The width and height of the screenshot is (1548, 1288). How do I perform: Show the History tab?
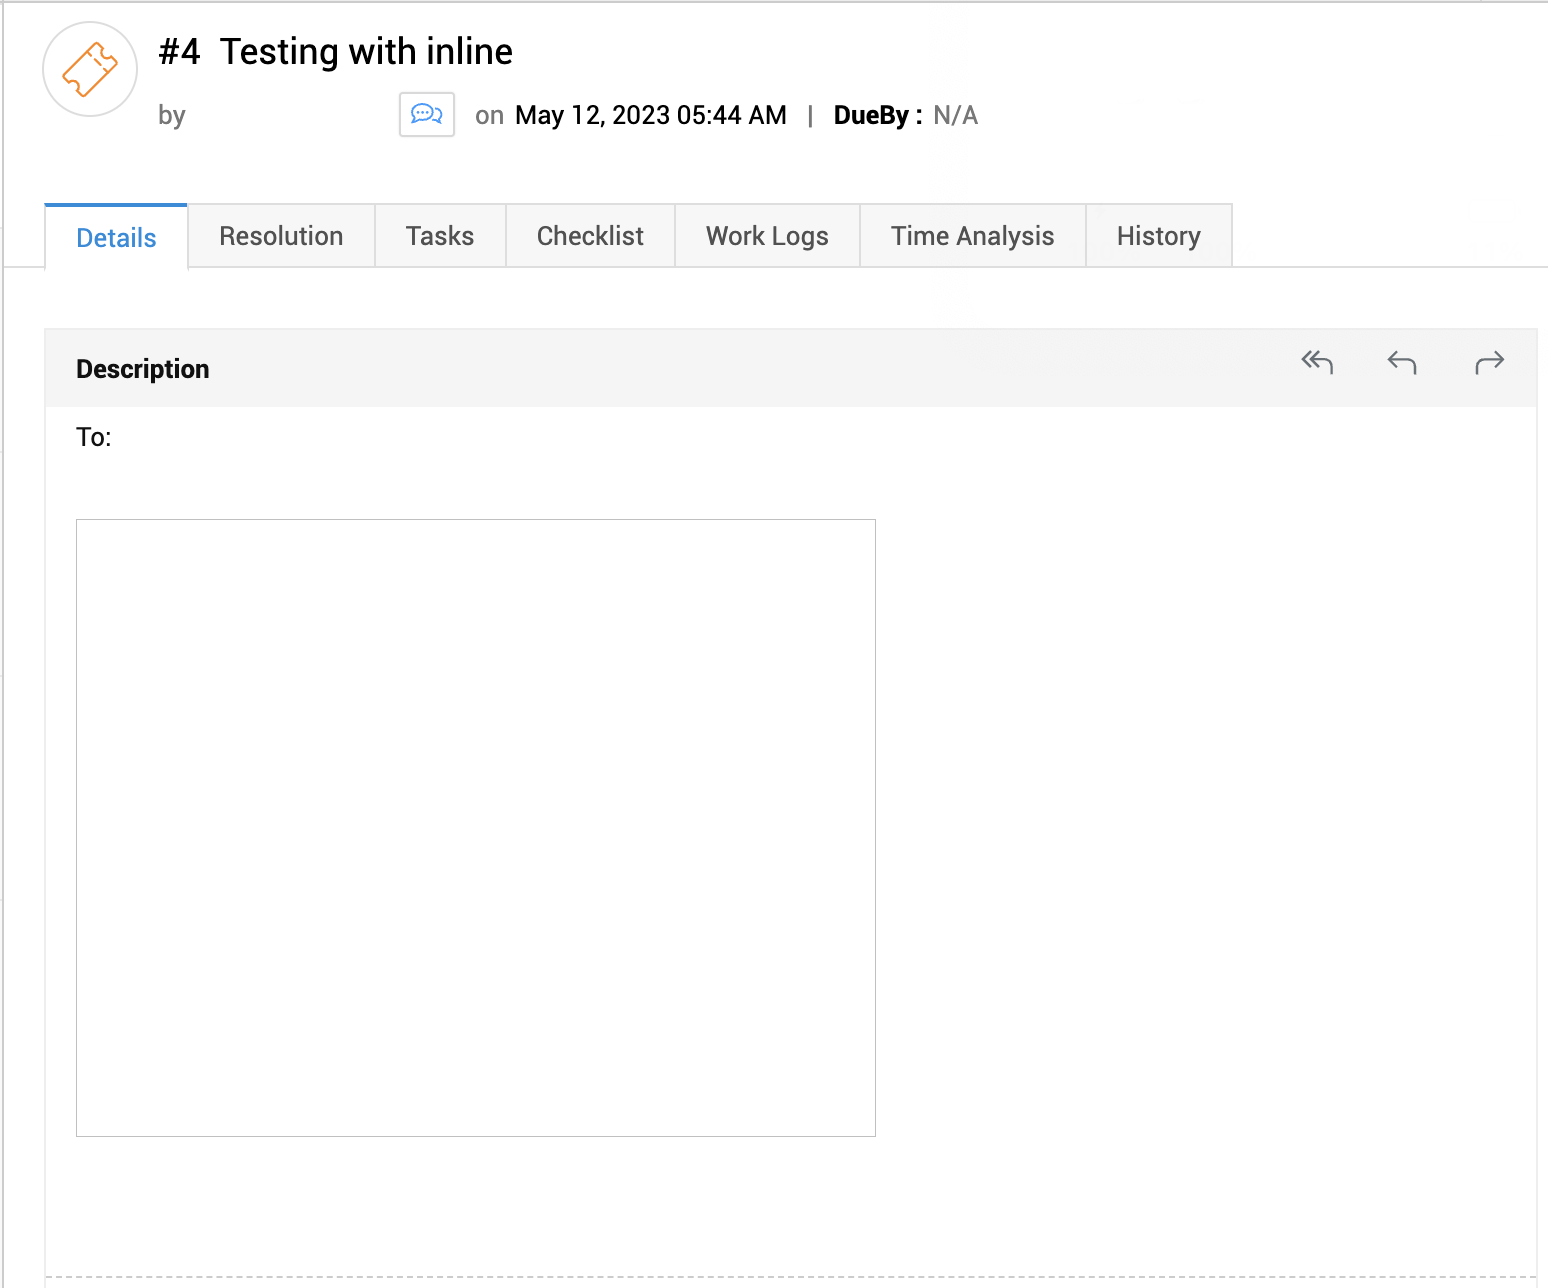pos(1158,236)
